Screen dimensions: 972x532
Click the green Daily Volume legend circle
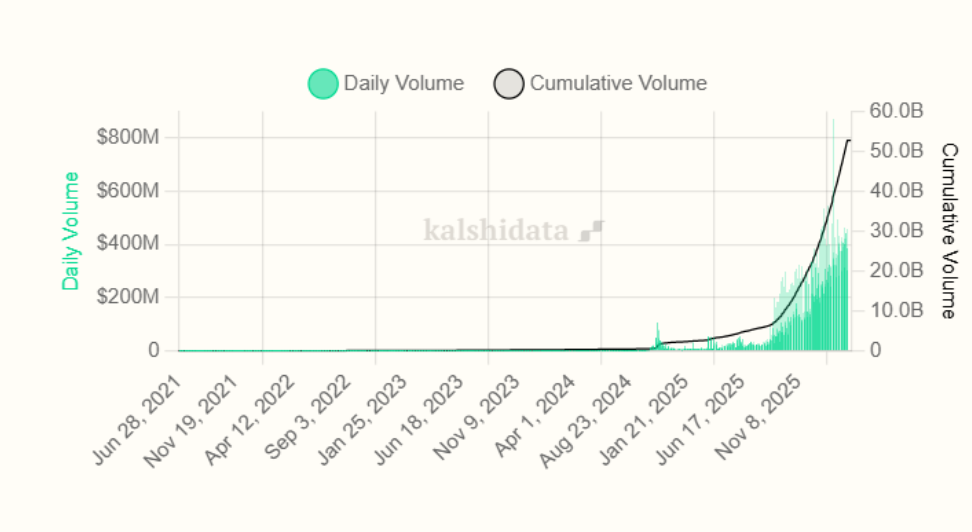coord(323,84)
